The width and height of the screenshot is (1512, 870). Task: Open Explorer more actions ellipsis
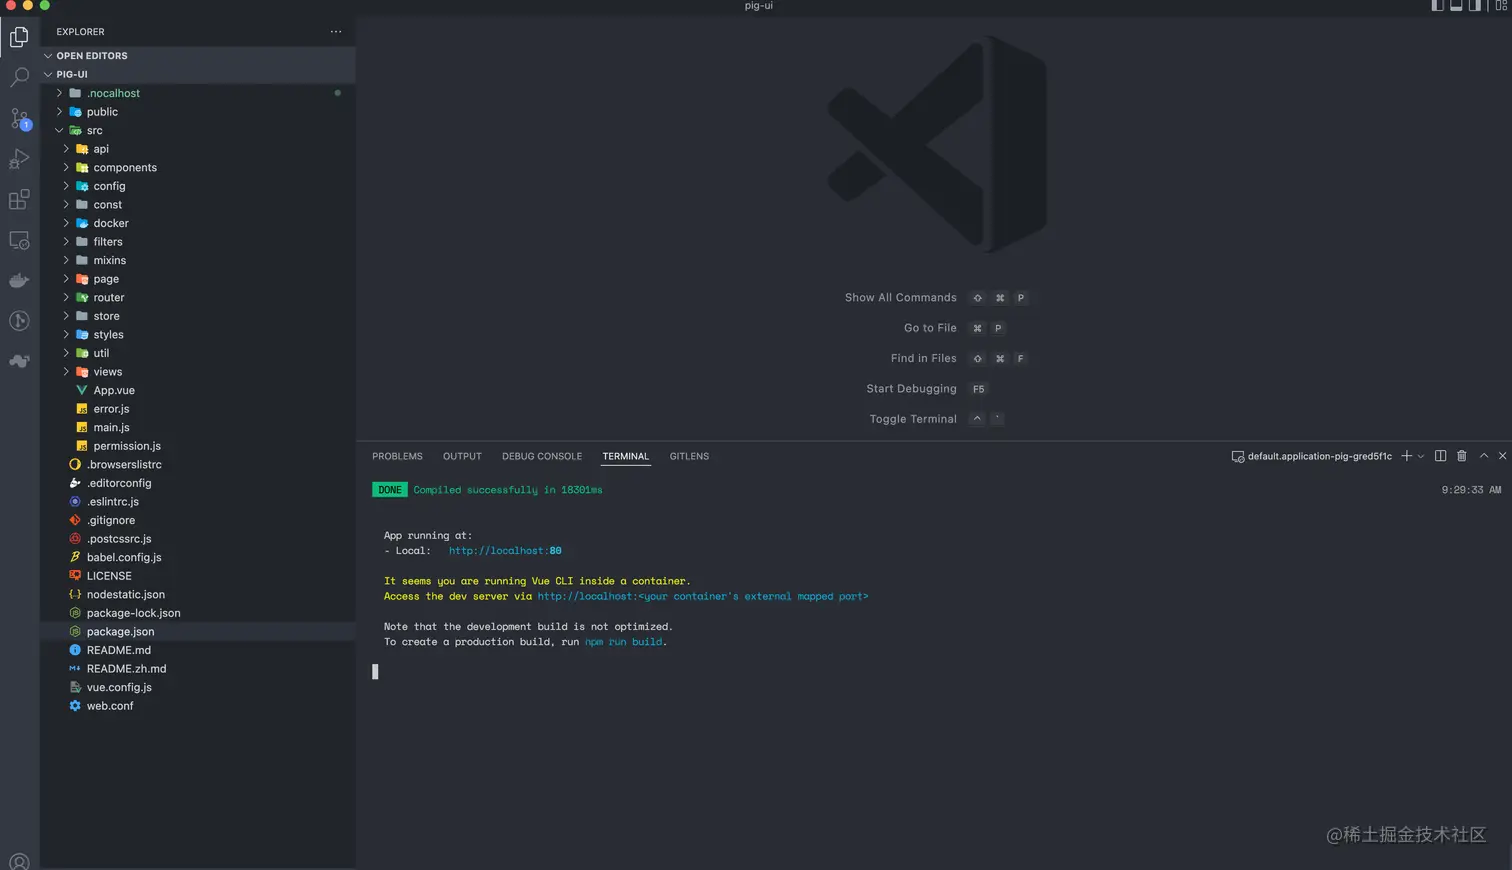pyautogui.click(x=336, y=31)
